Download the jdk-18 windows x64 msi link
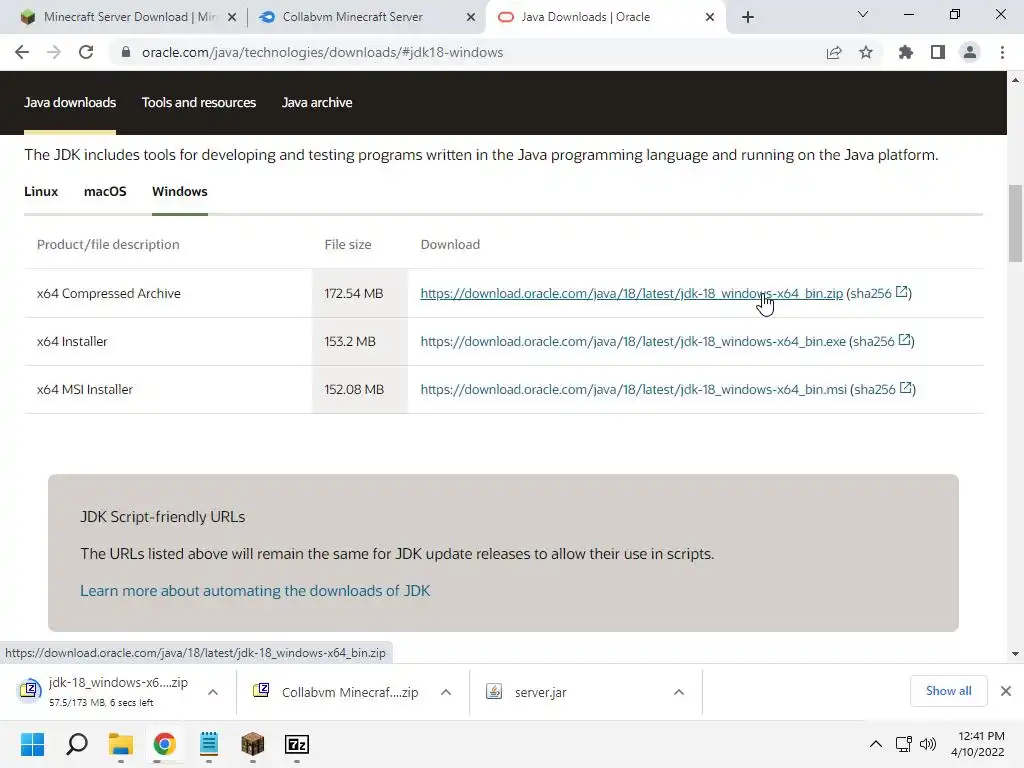 tap(633, 389)
